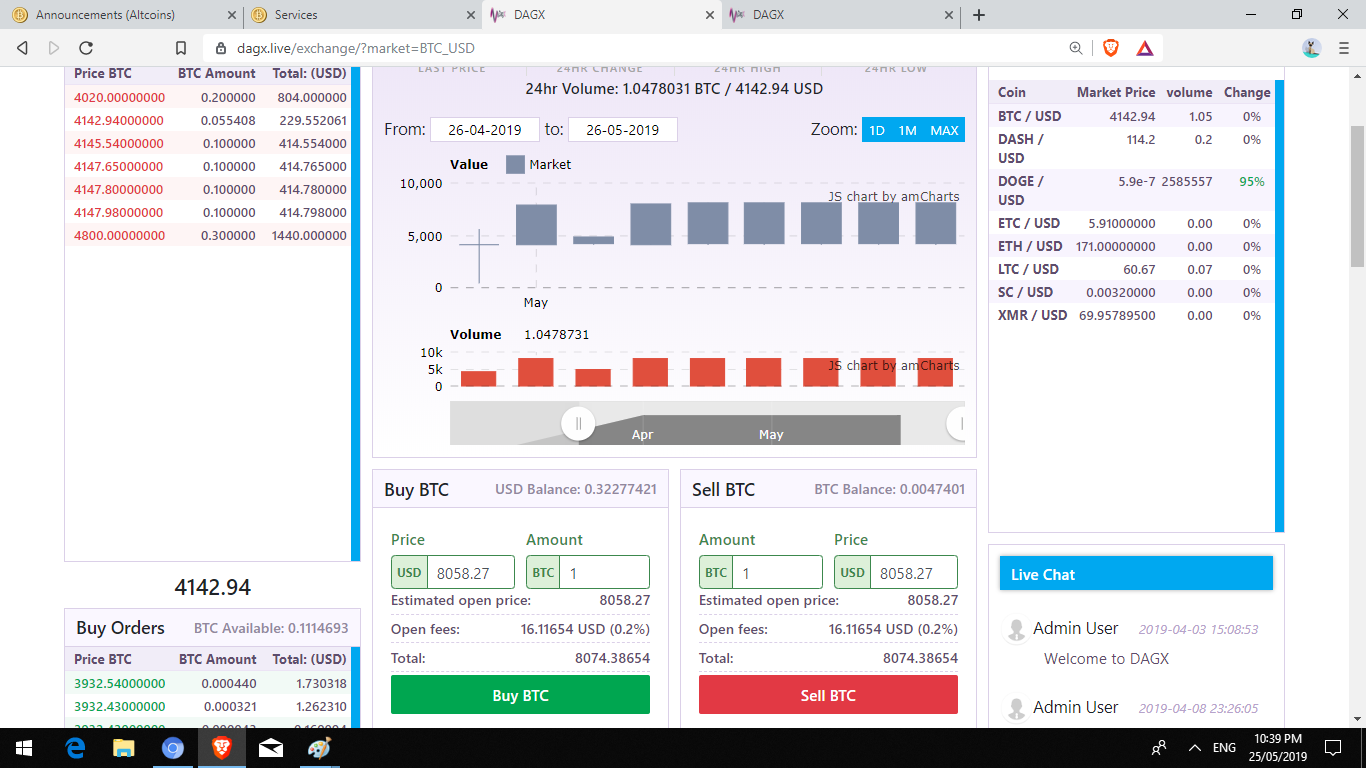Select the BTC / USD market row
The width and height of the screenshot is (1366, 768).
point(1134,116)
